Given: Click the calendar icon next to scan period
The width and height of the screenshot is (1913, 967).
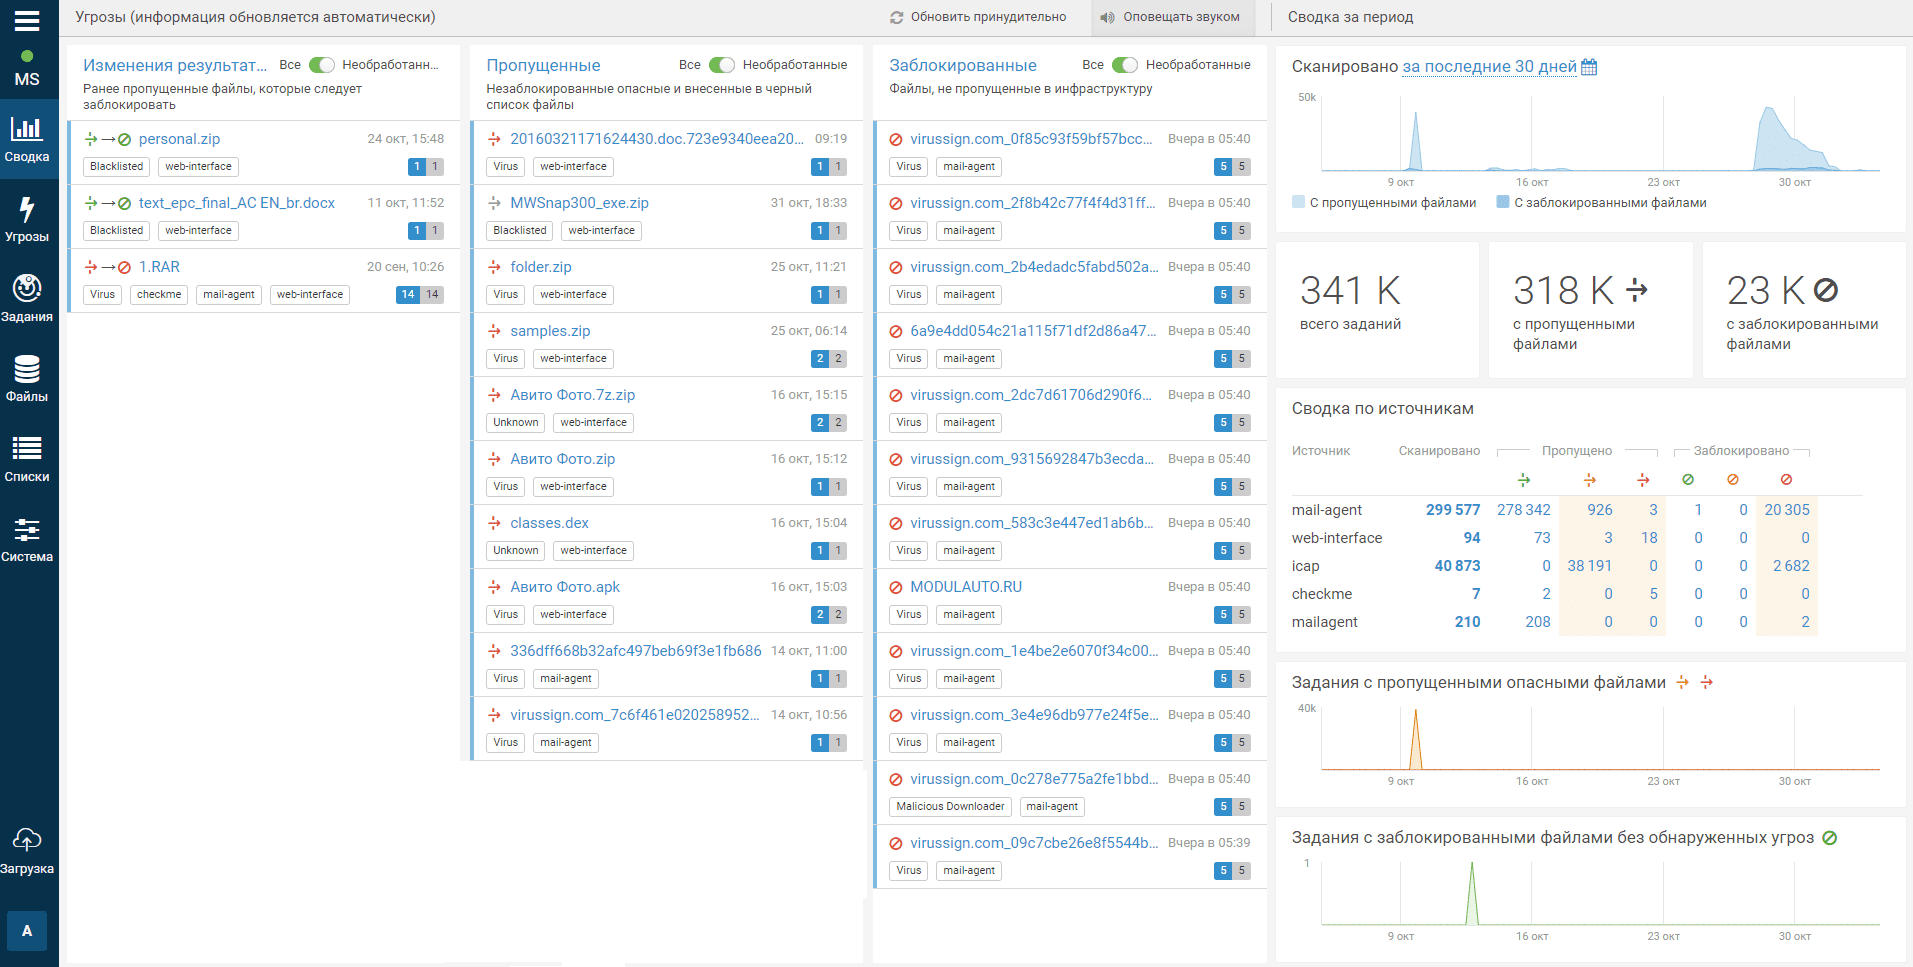Looking at the screenshot, I should tap(1589, 67).
